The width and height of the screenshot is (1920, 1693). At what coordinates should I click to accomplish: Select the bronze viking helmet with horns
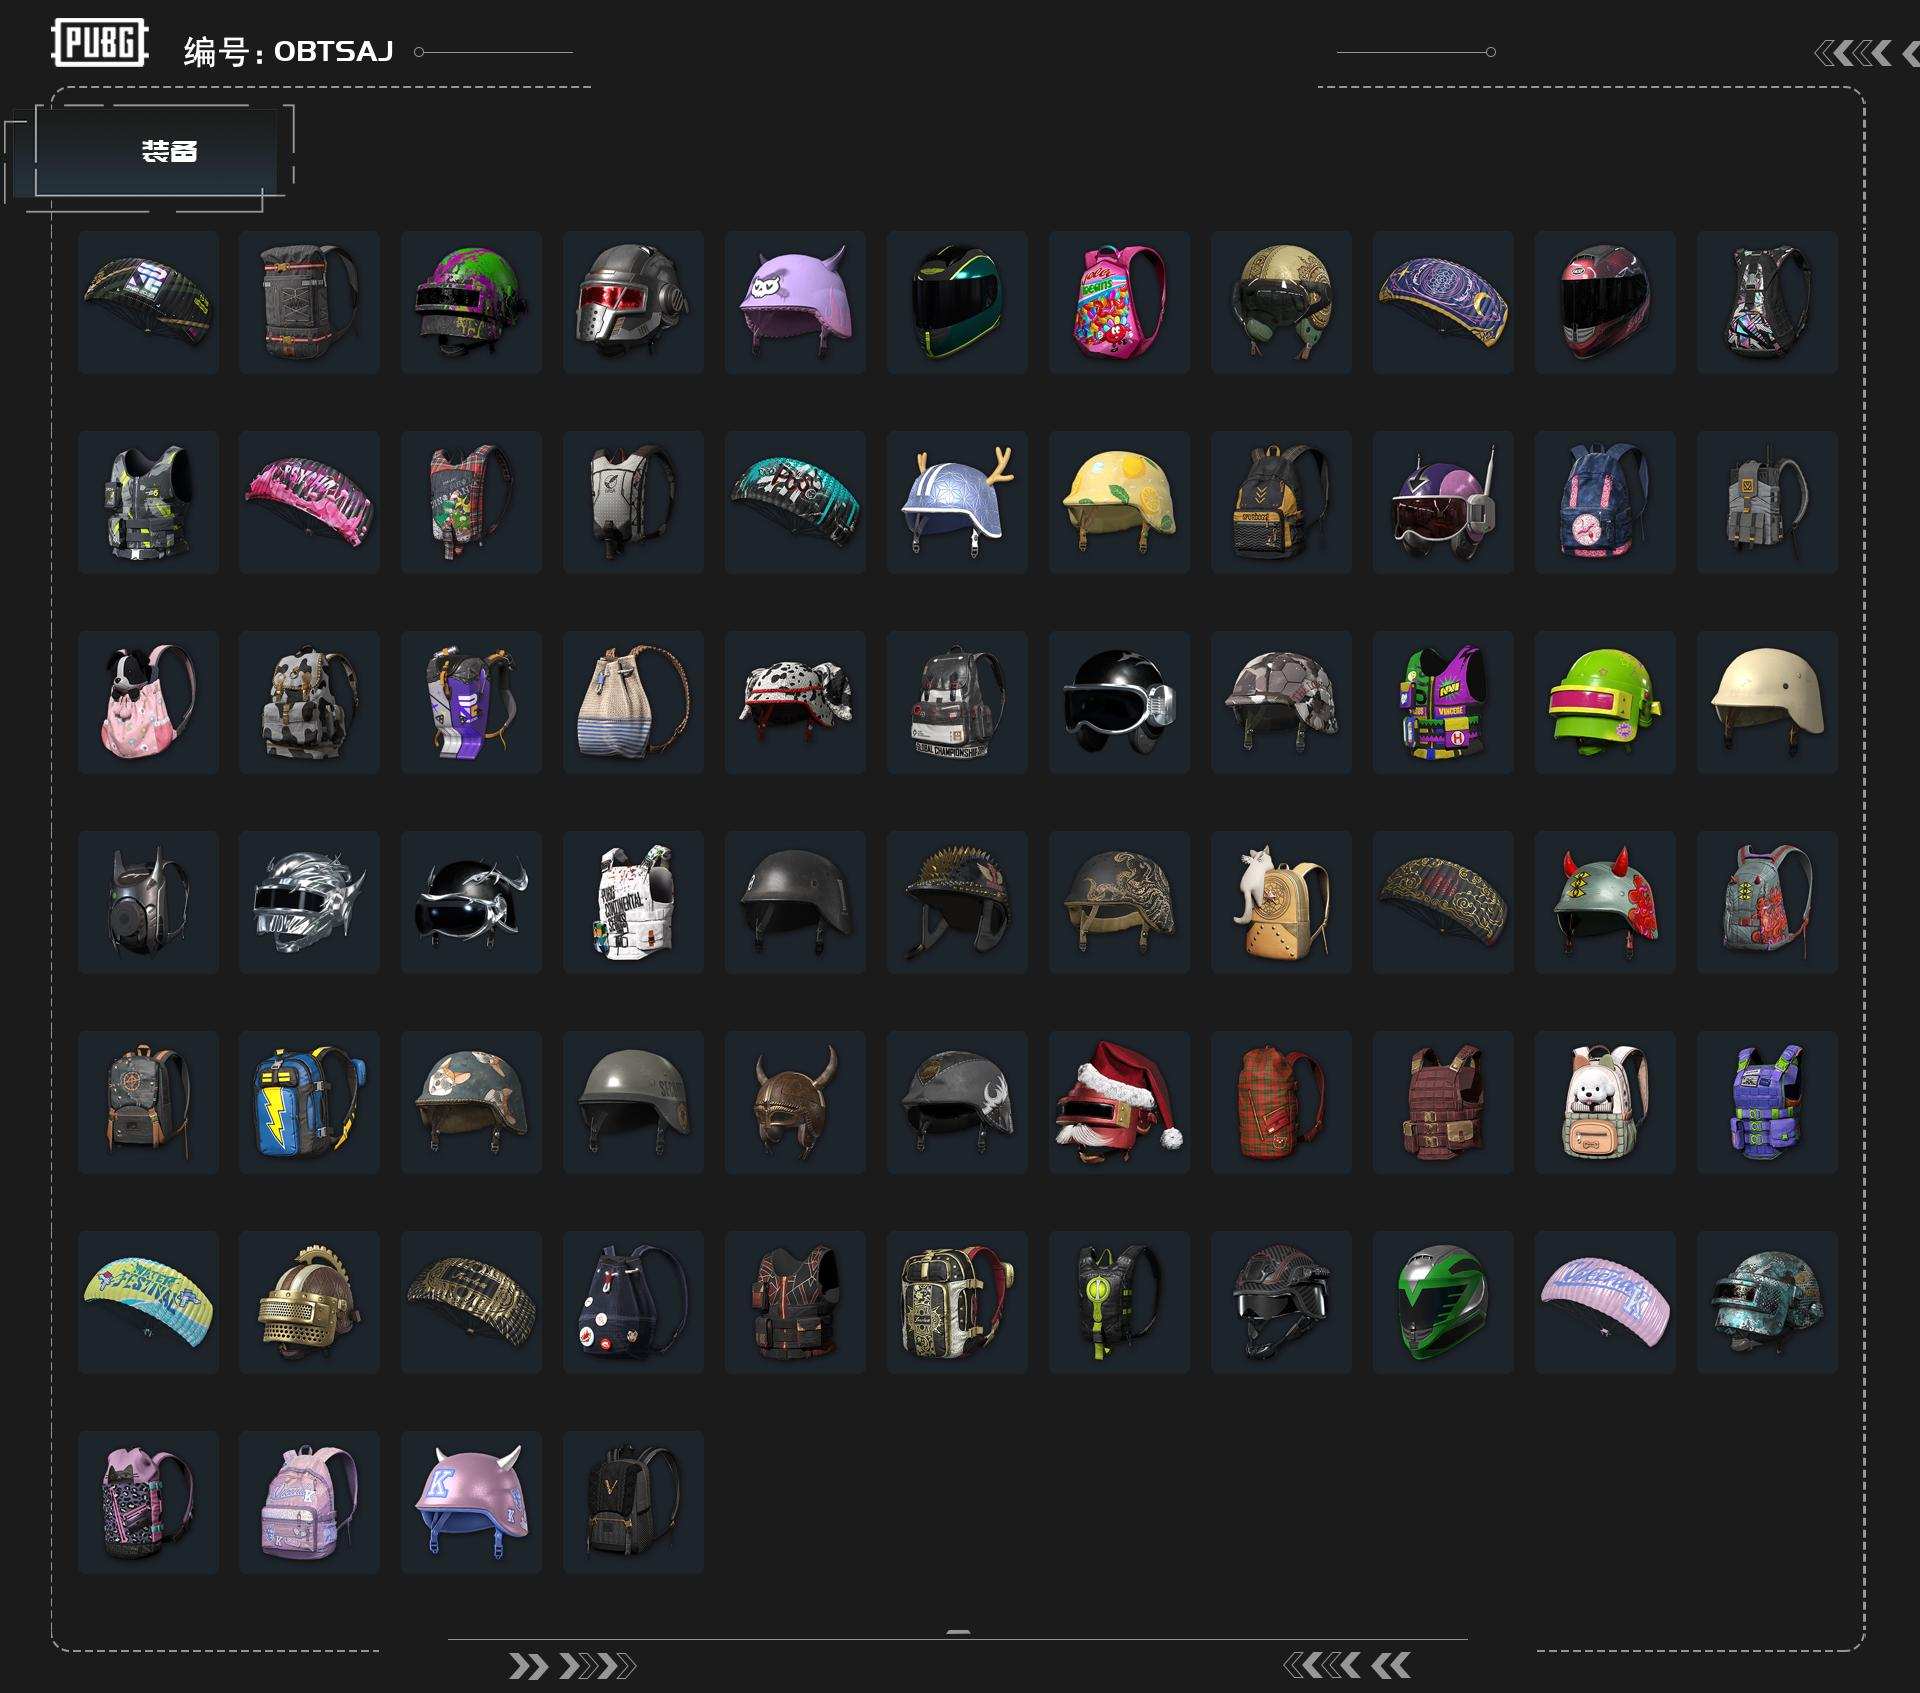click(795, 1102)
